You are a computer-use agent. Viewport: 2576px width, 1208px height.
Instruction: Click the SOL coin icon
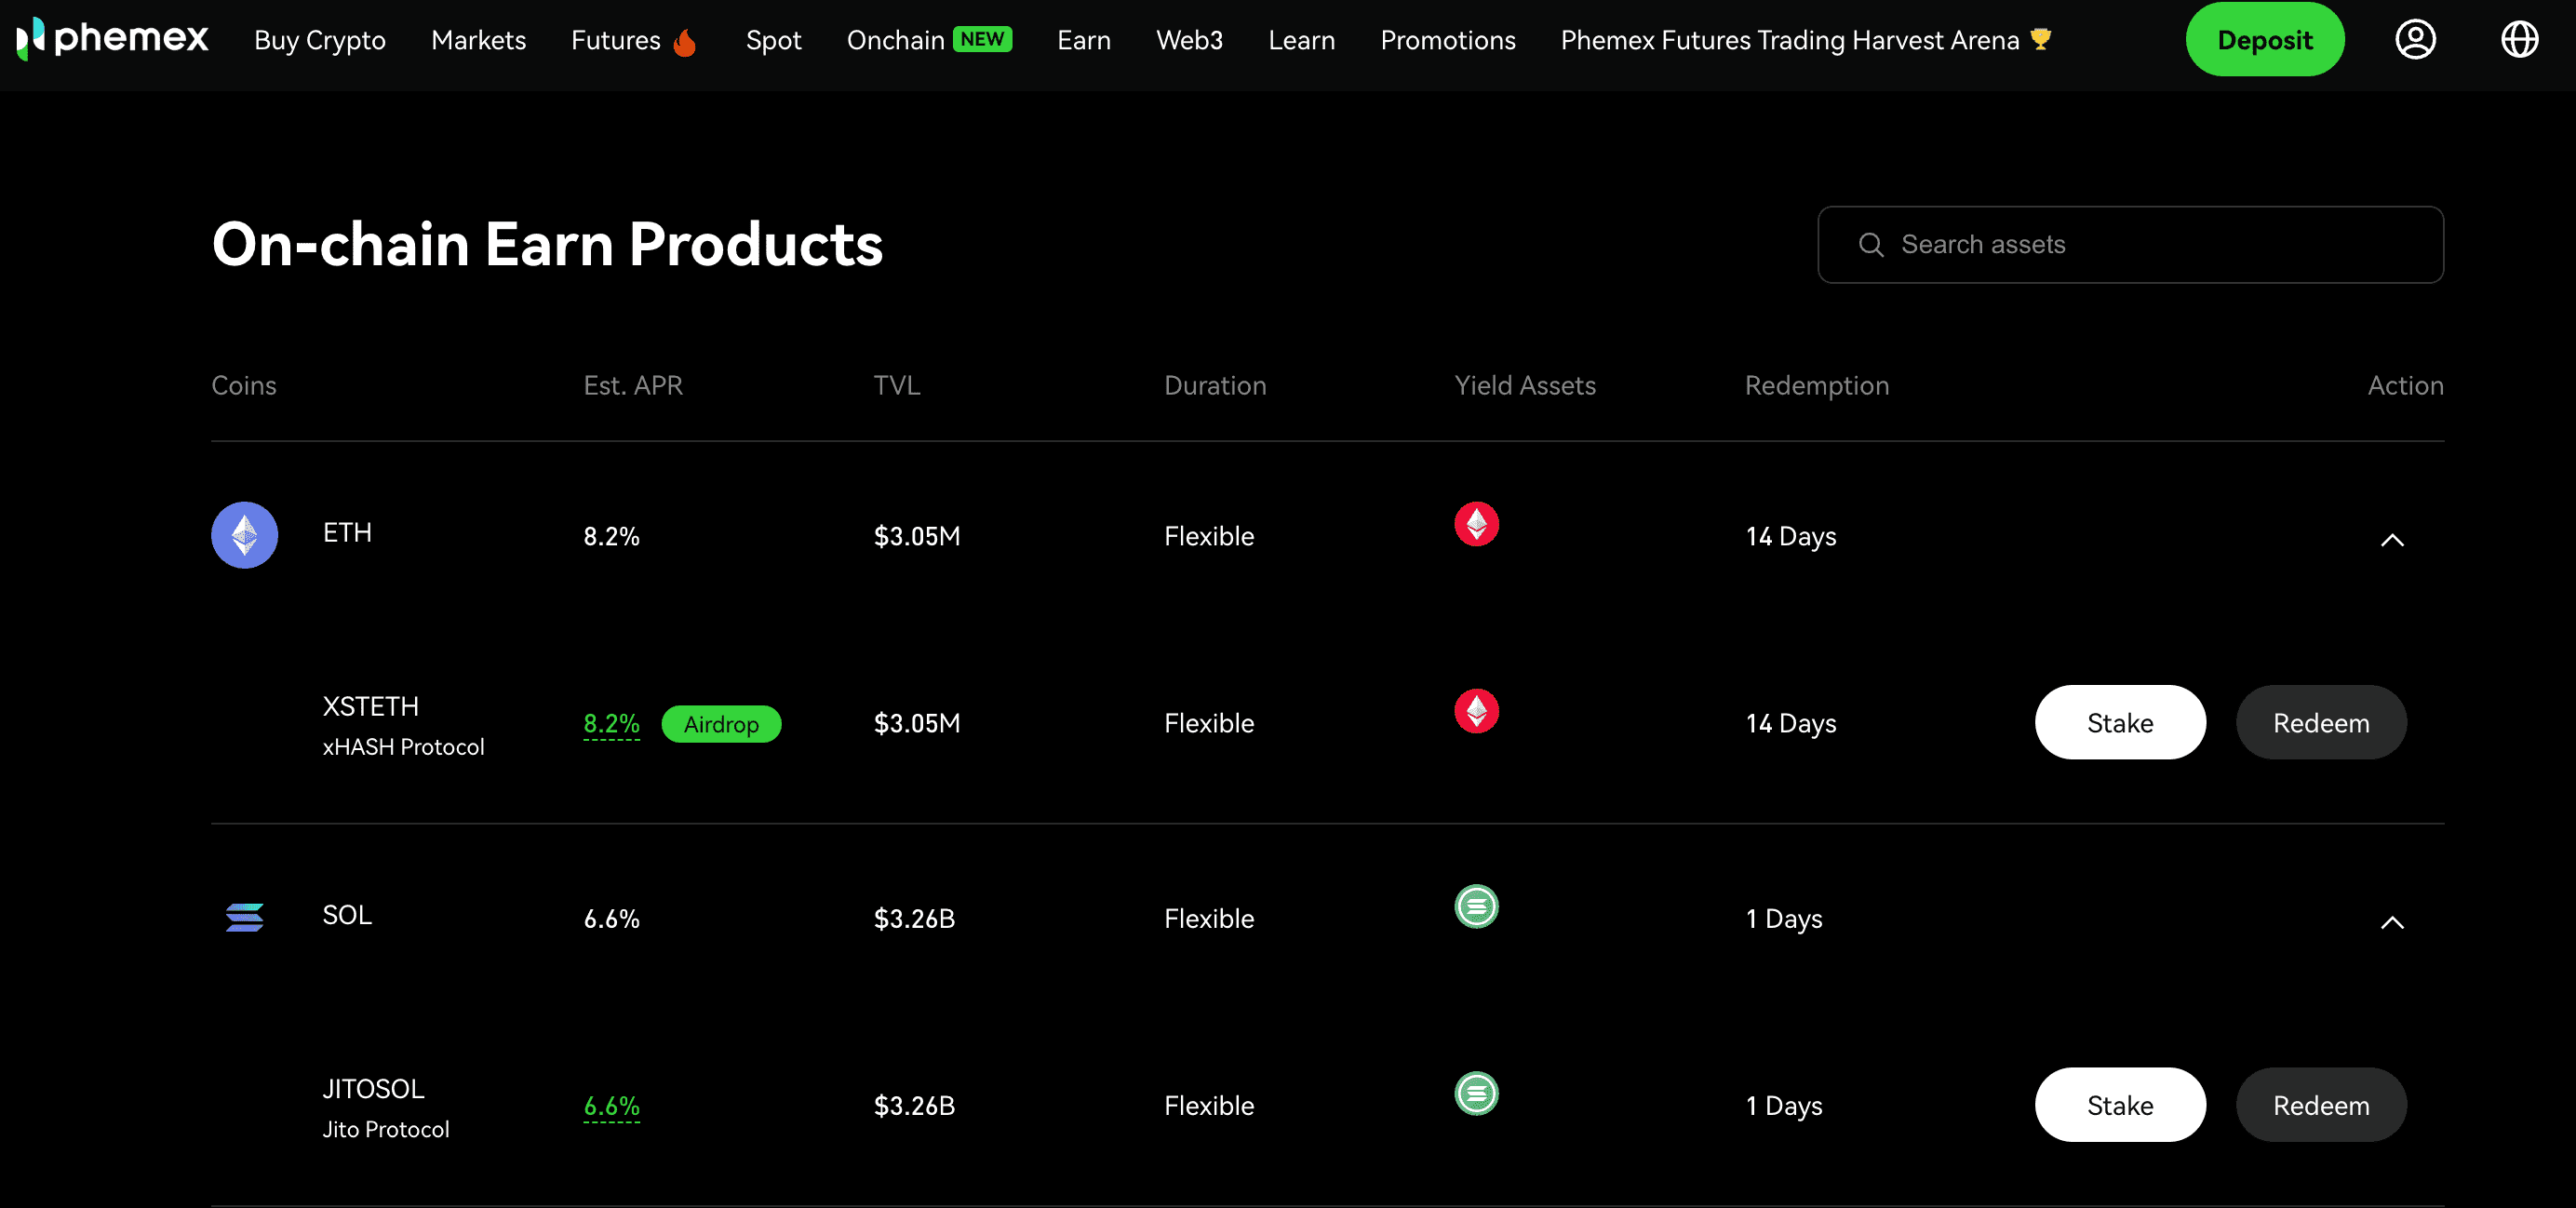point(245,917)
